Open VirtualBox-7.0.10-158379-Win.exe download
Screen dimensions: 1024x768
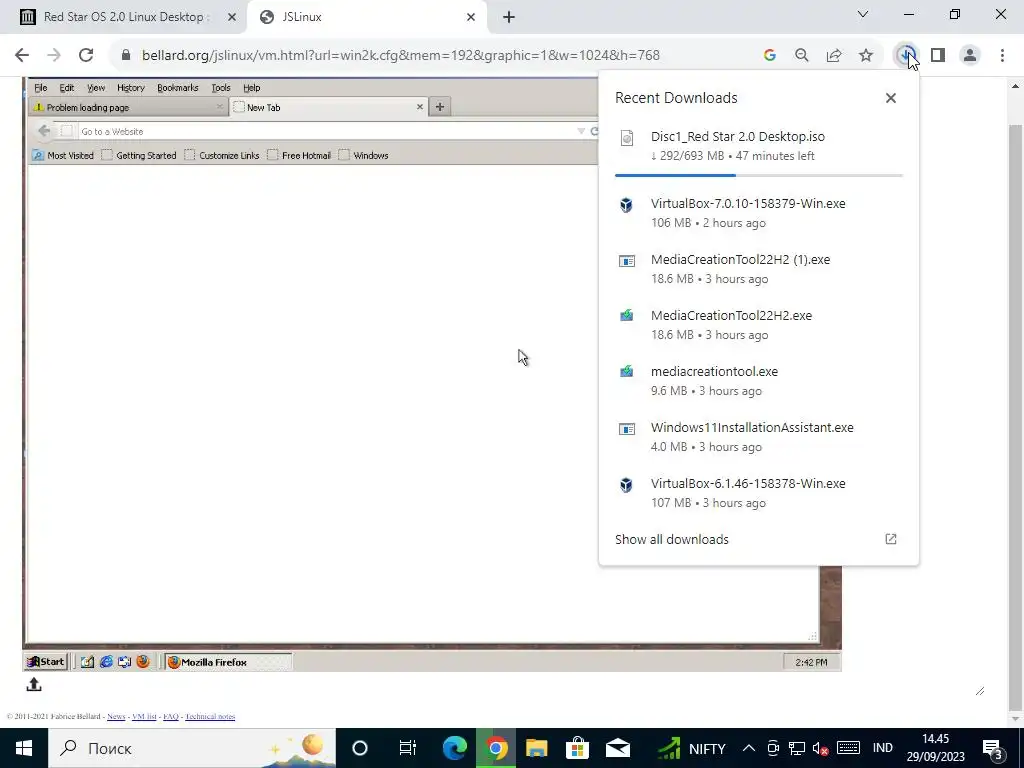tap(758, 213)
